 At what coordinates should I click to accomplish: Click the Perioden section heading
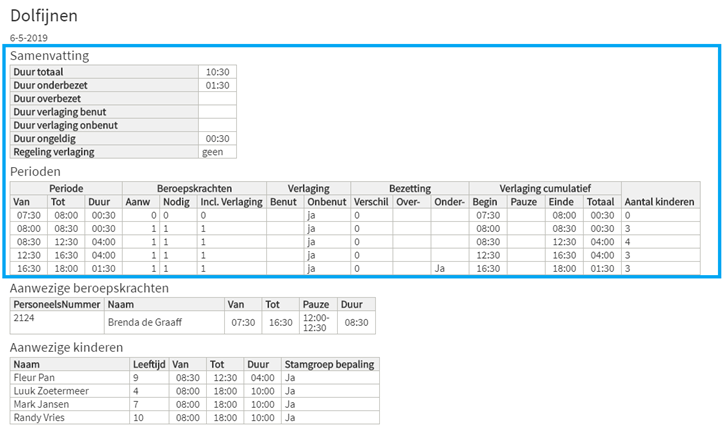pyautogui.click(x=35, y=171)
